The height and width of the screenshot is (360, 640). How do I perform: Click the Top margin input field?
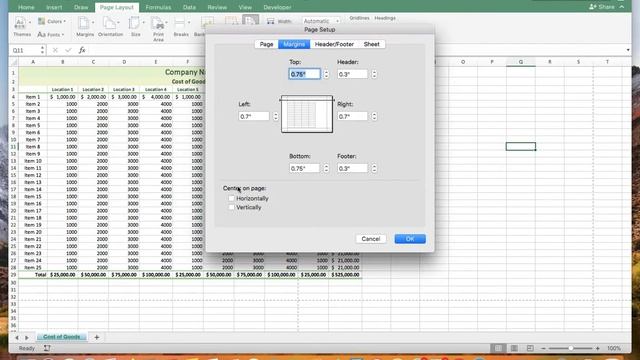(x=304, y=74)
